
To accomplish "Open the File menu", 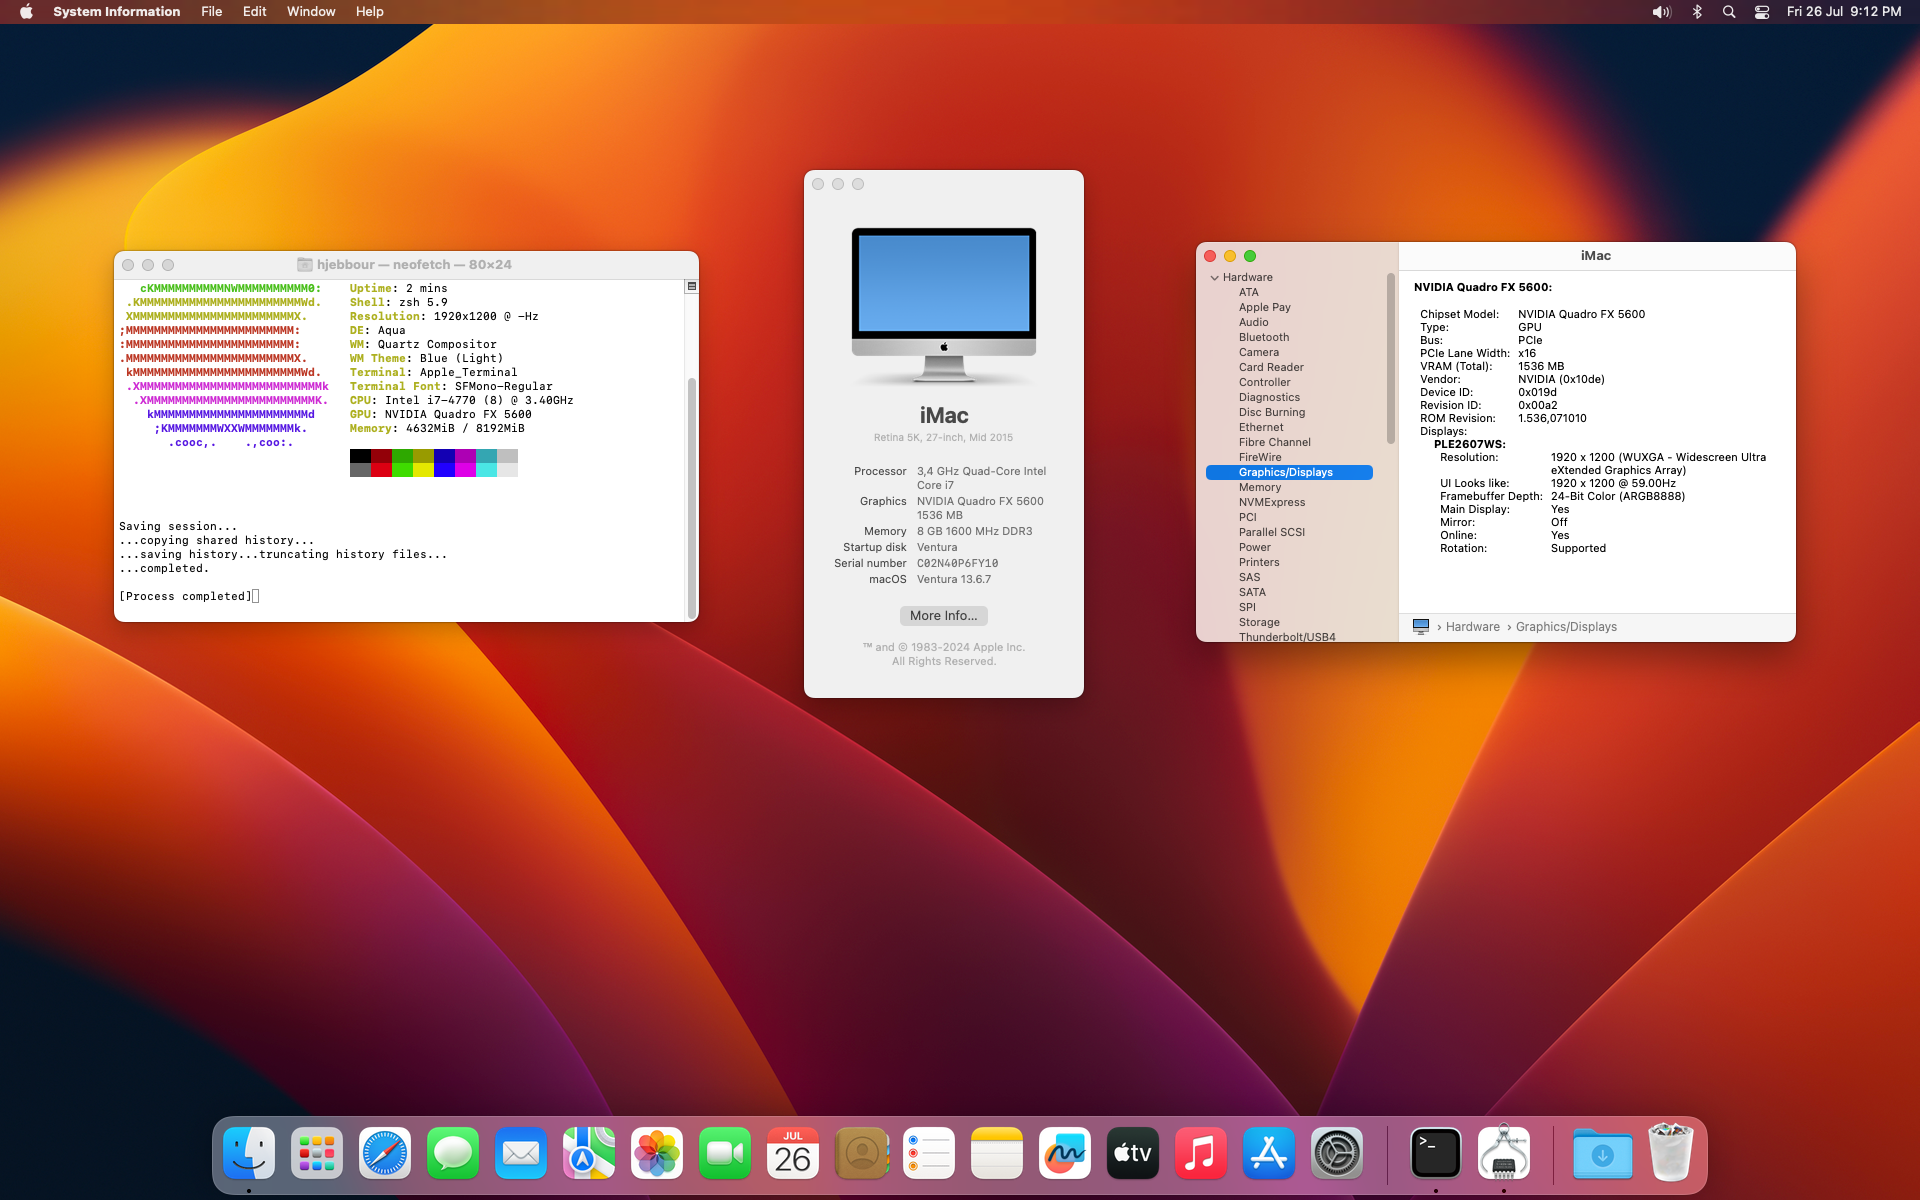I will coord(211,12).
